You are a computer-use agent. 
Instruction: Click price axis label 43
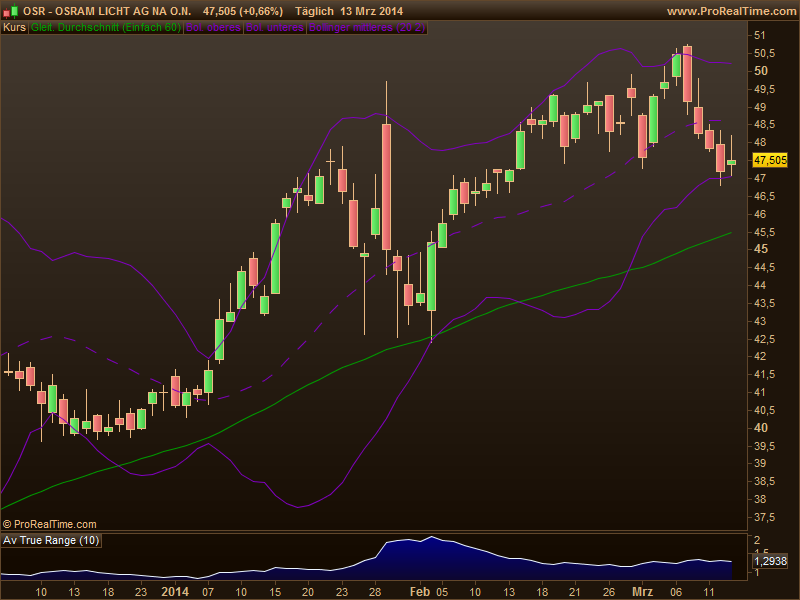point(760,321)
